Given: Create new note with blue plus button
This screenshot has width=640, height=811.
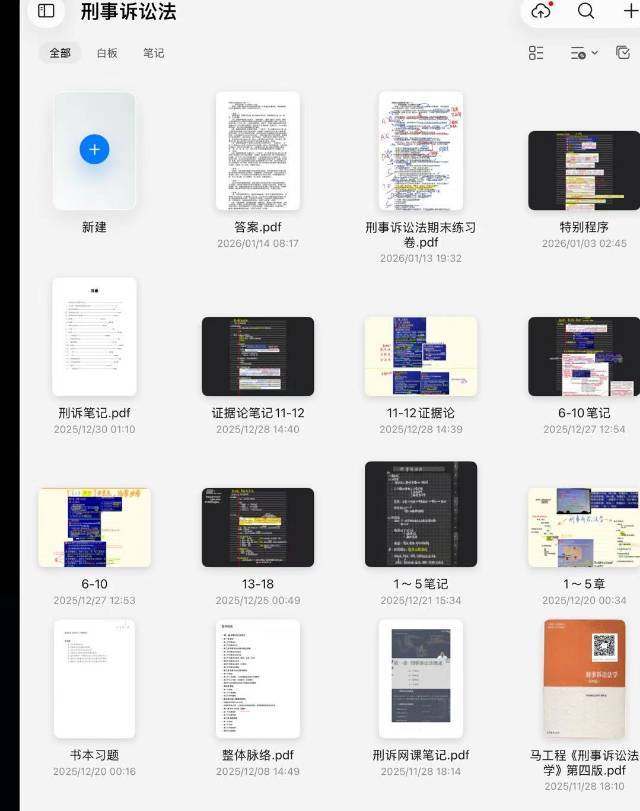Looking at the screenshot, I should pyautogui.click(x=94, y=149).
